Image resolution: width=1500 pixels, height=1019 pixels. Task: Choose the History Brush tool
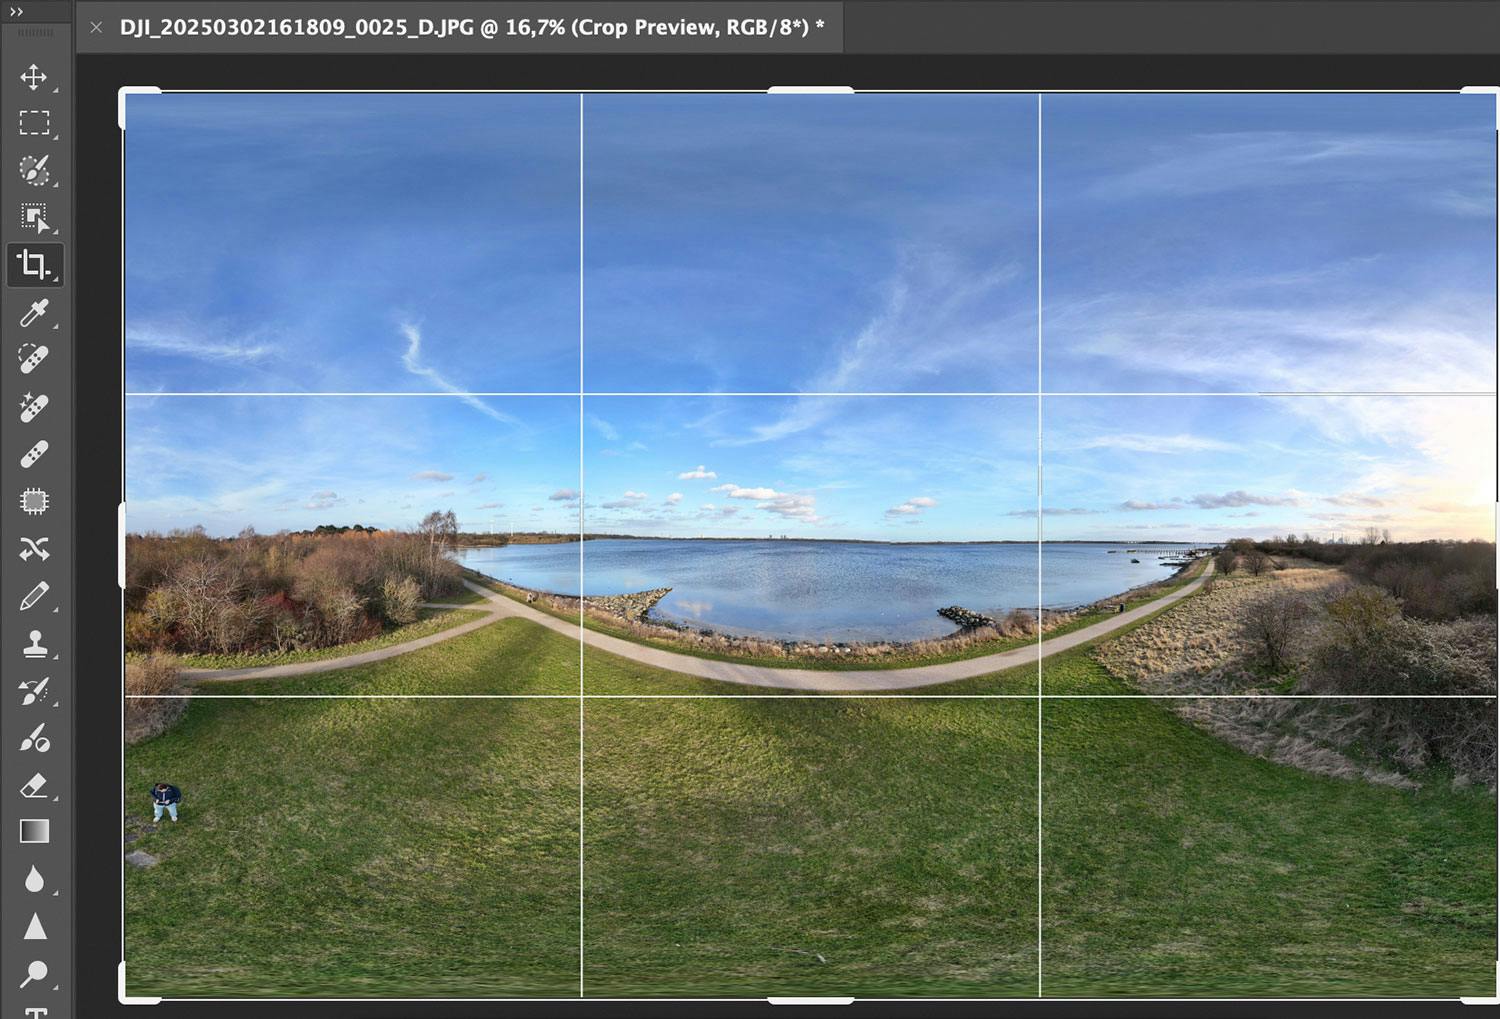(x=34, y=691)
